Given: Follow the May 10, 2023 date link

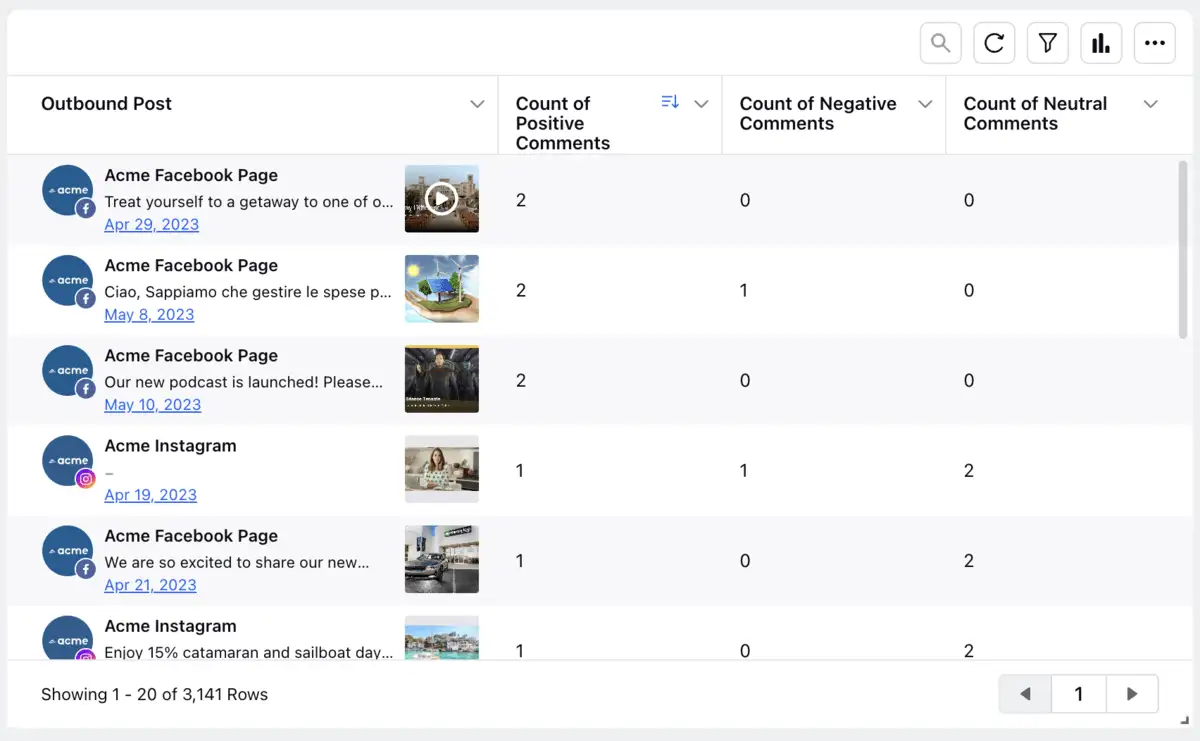Looking at the screenshot, I should coord(152,405).
